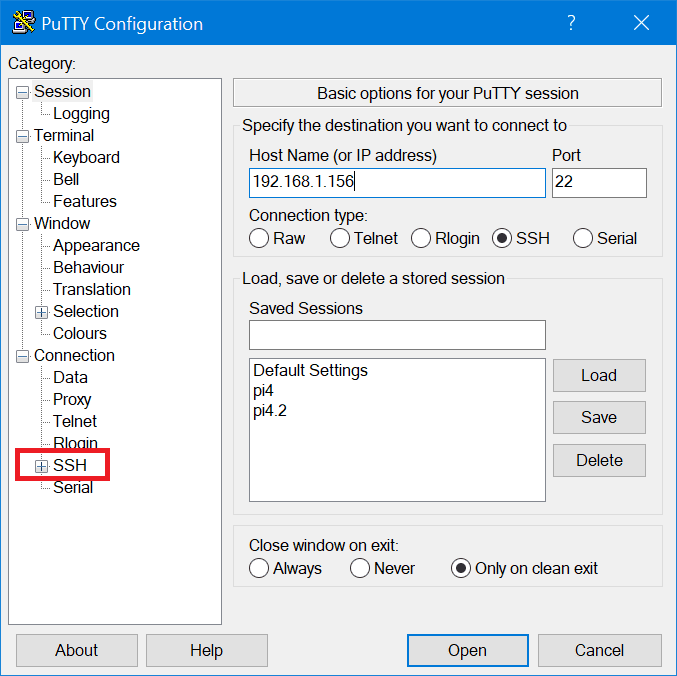The height and width of the screenshot is (676, 677).
Task: Collapse the Terminal category
Action: (x=22, y=136)
